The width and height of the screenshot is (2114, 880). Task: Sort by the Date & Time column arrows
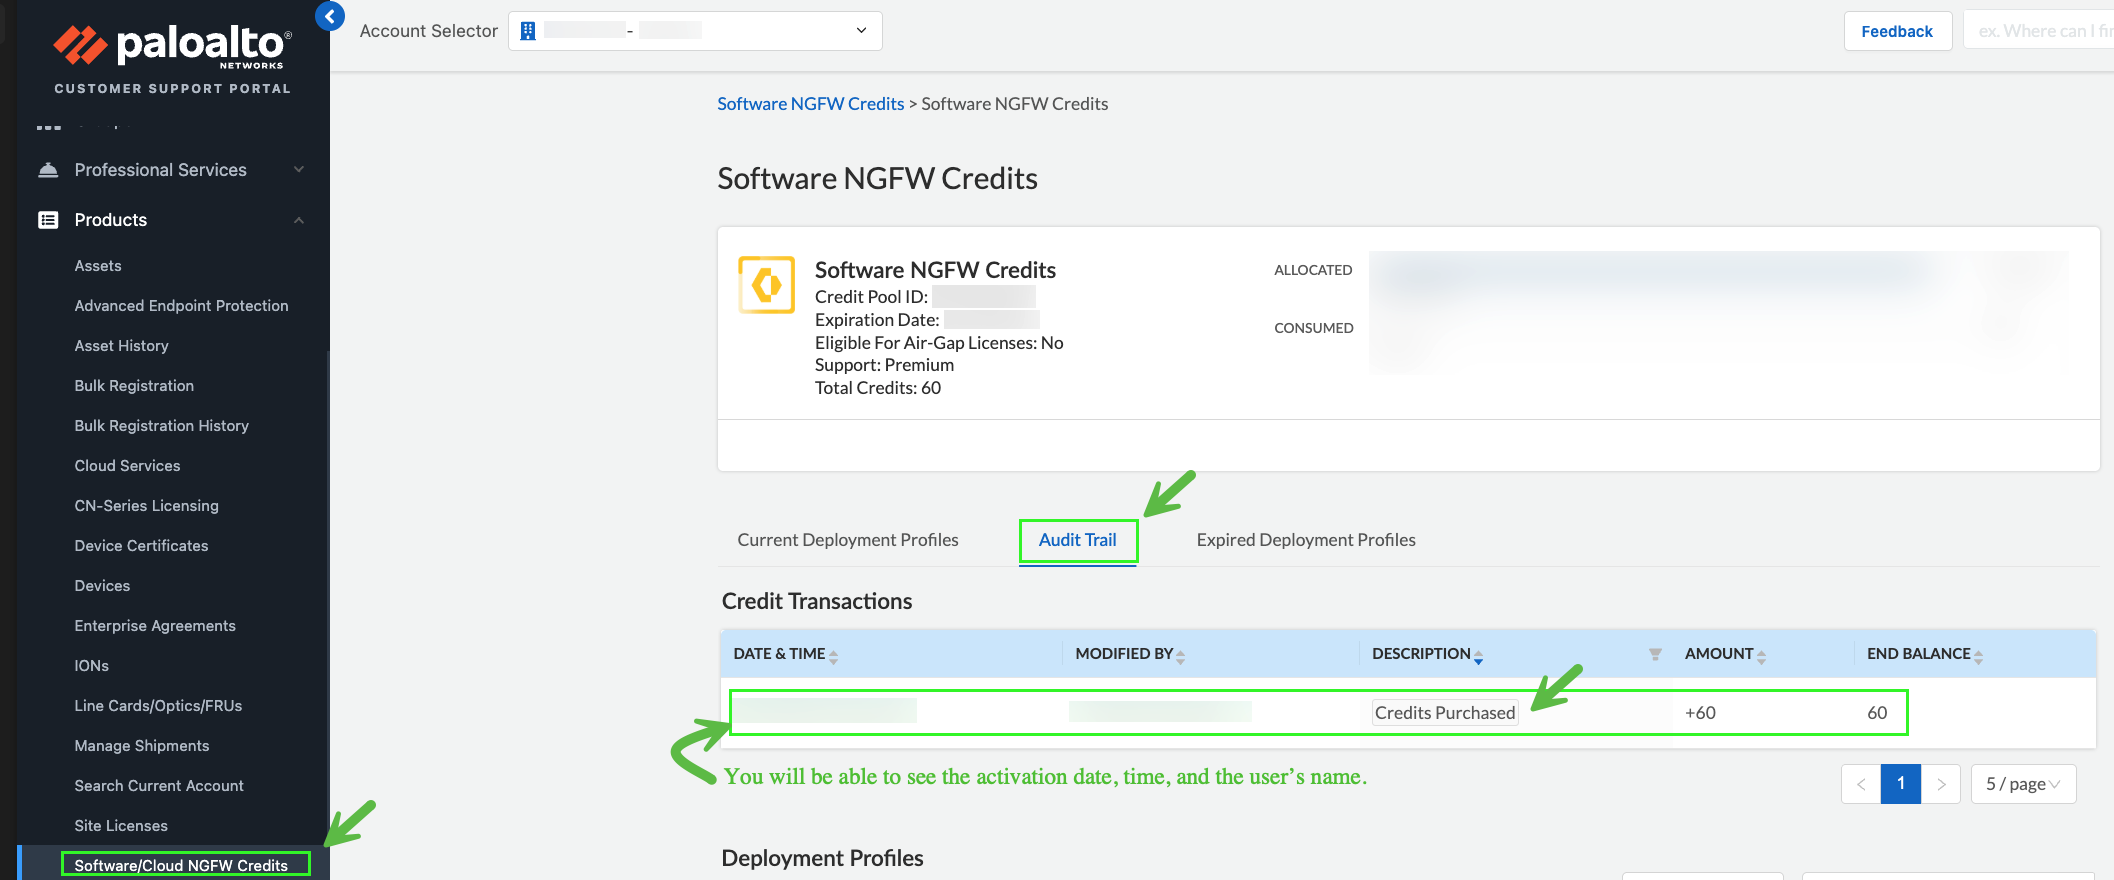[834, 656]
